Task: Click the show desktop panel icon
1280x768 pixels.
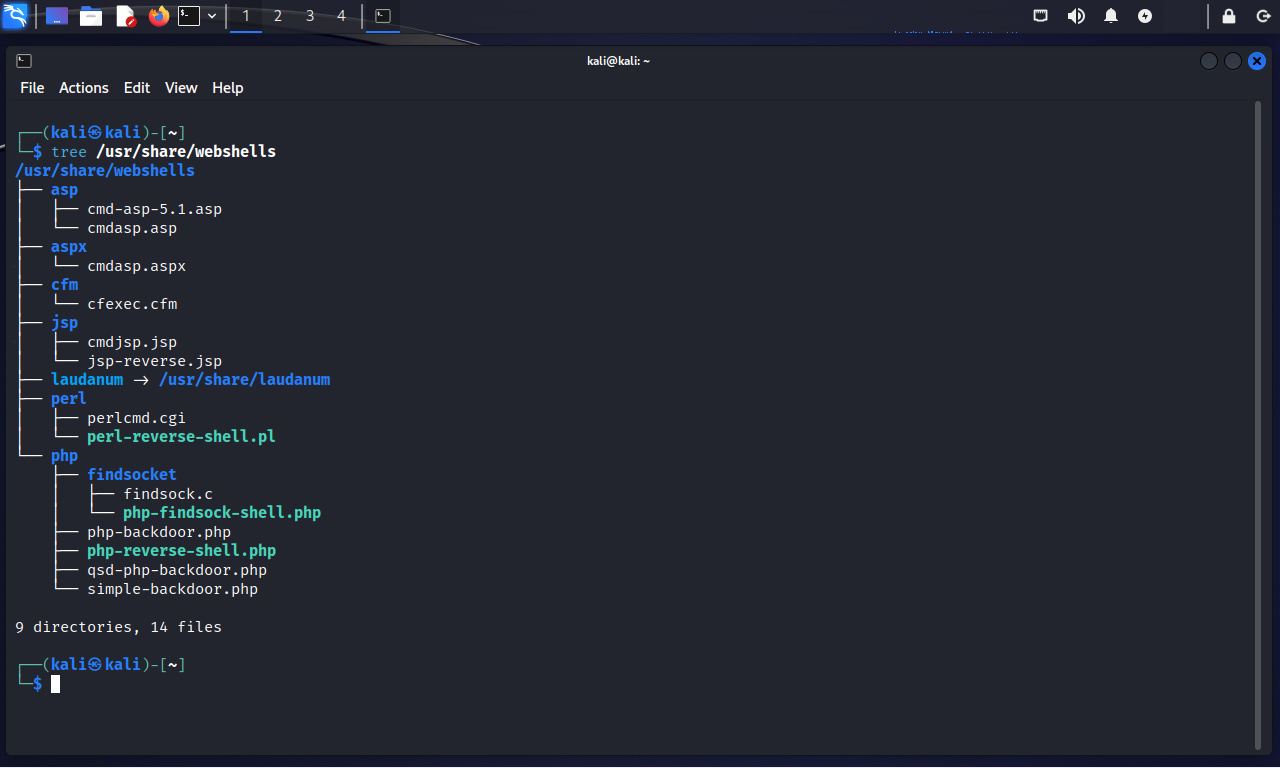Action: 57,16
